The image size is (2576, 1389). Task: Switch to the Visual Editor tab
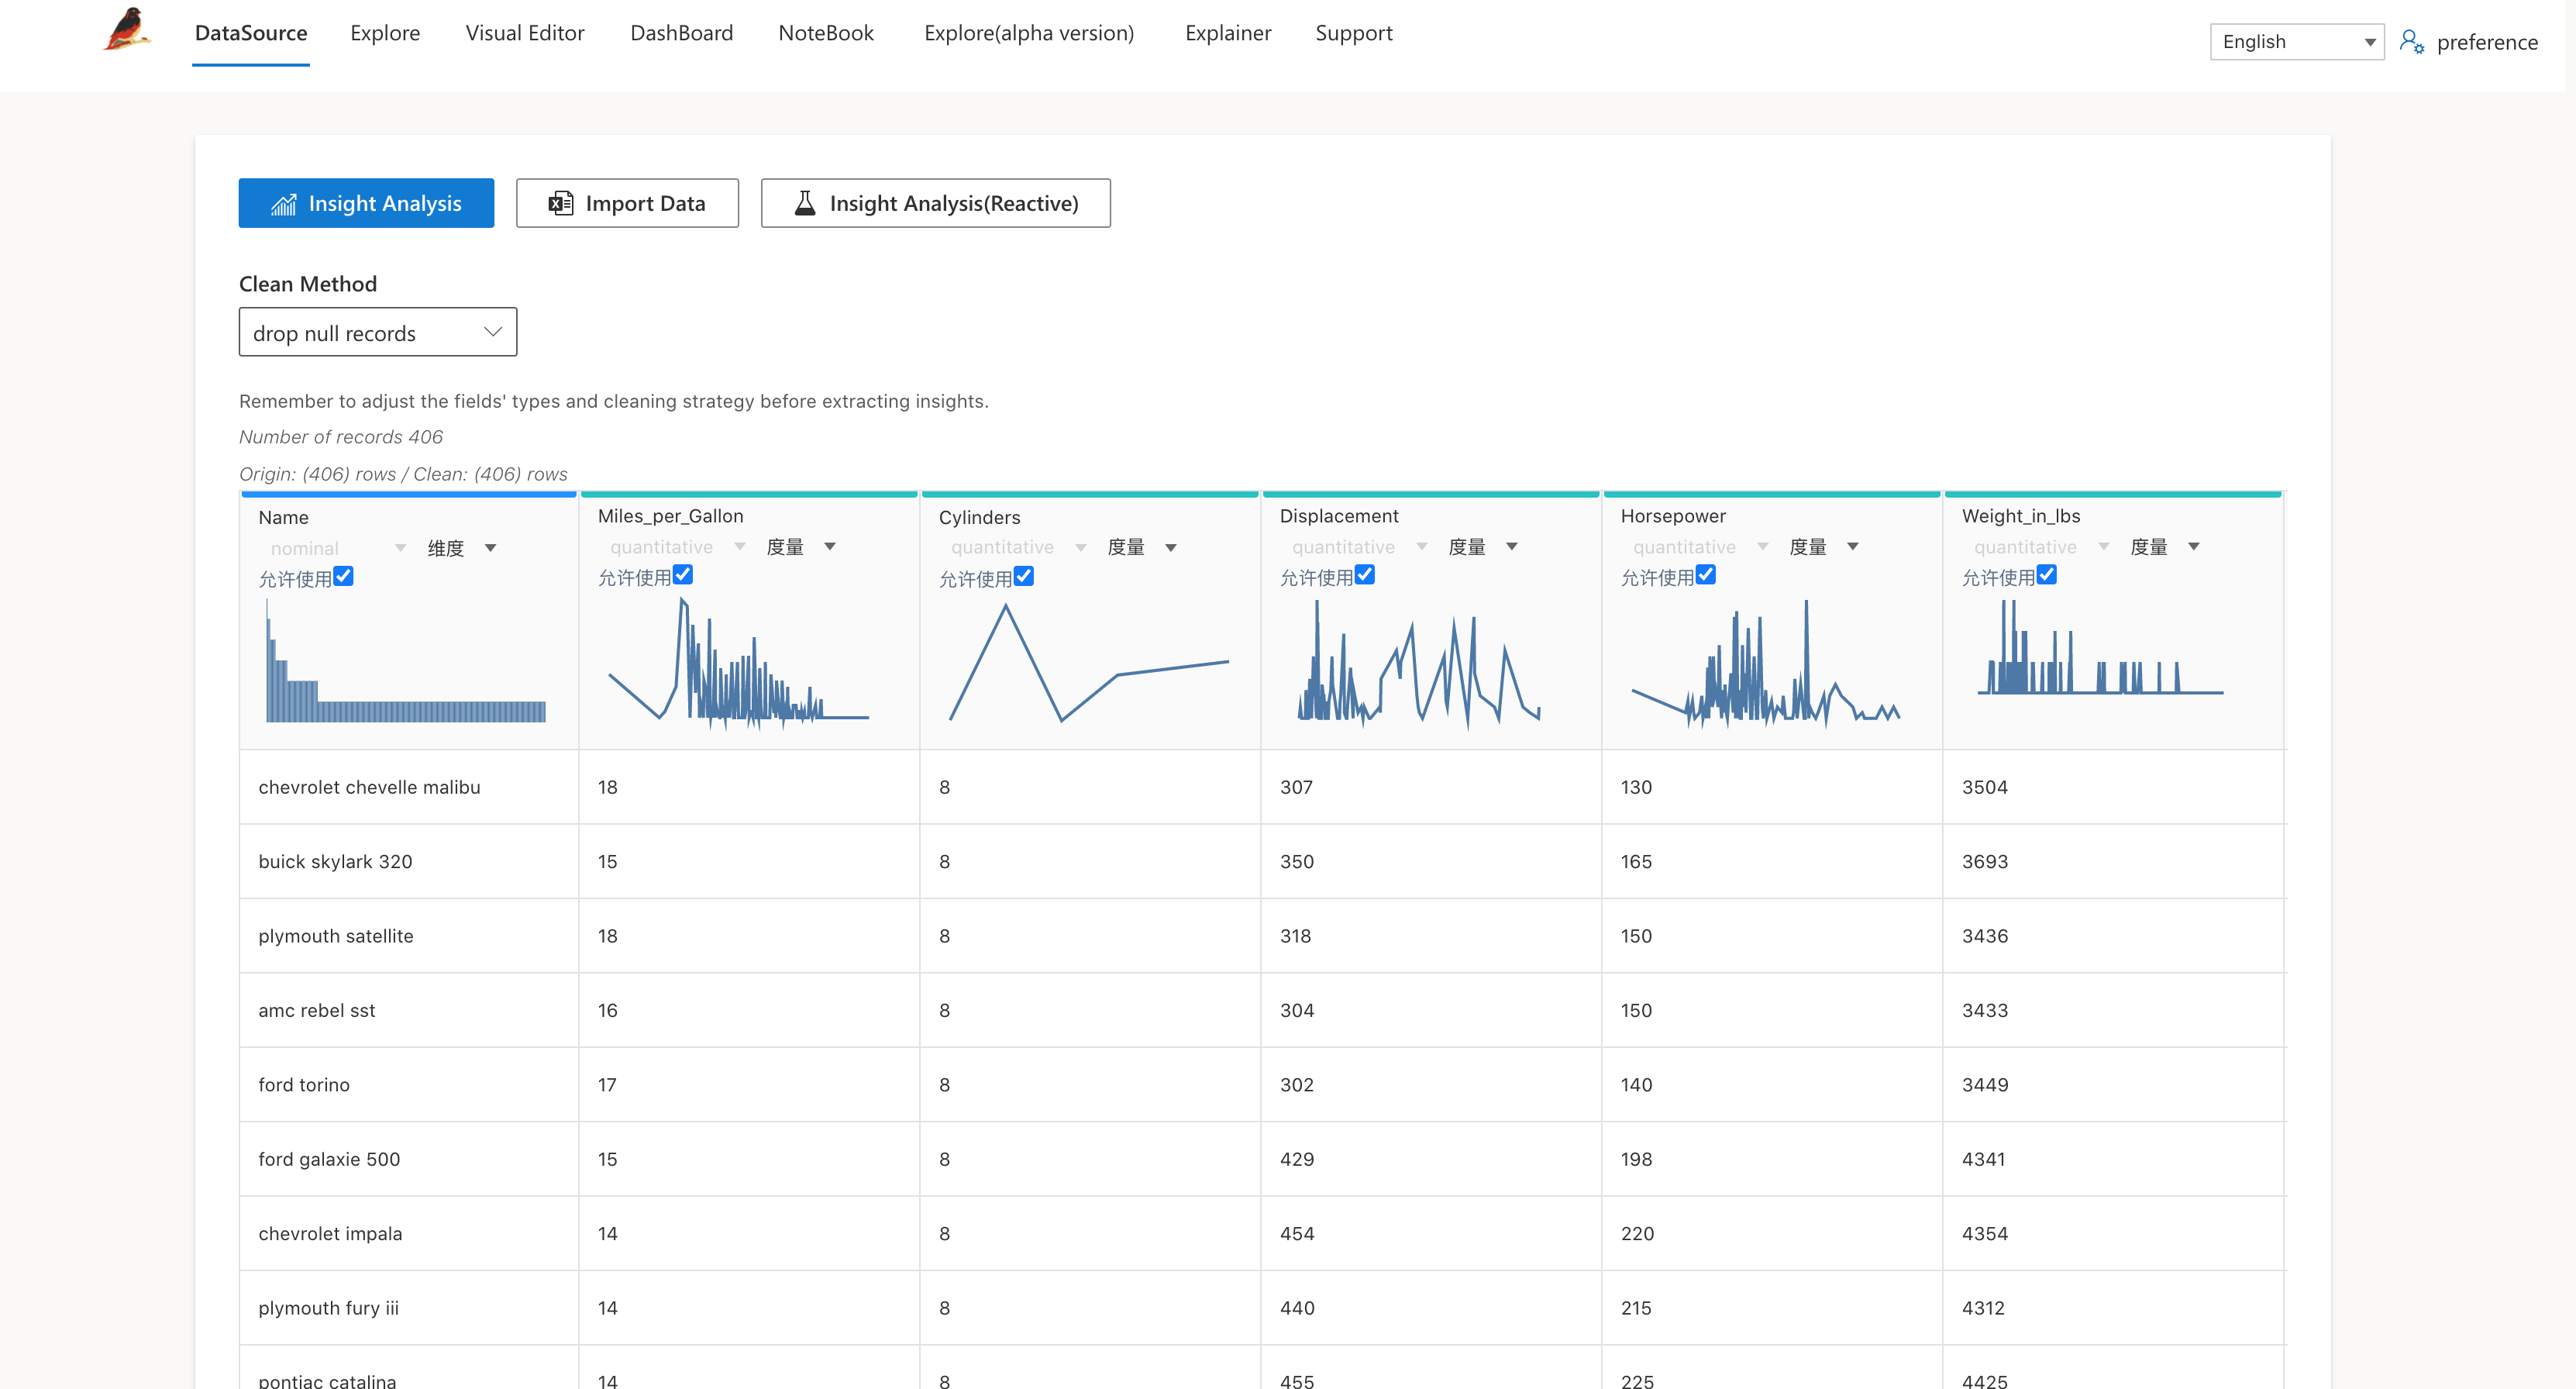(x=524, y=33)
